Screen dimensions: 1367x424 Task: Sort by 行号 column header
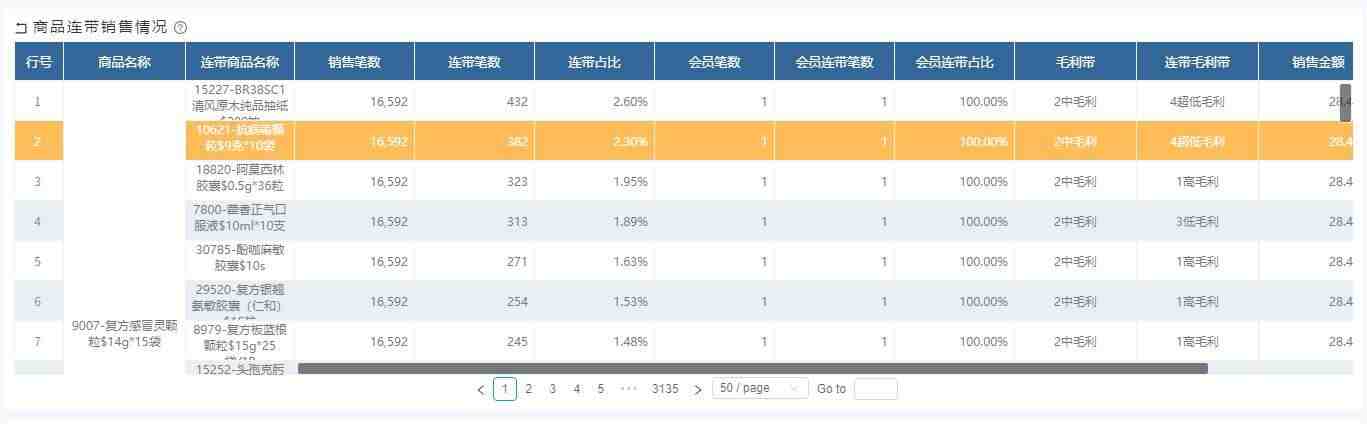pos(39,62)
